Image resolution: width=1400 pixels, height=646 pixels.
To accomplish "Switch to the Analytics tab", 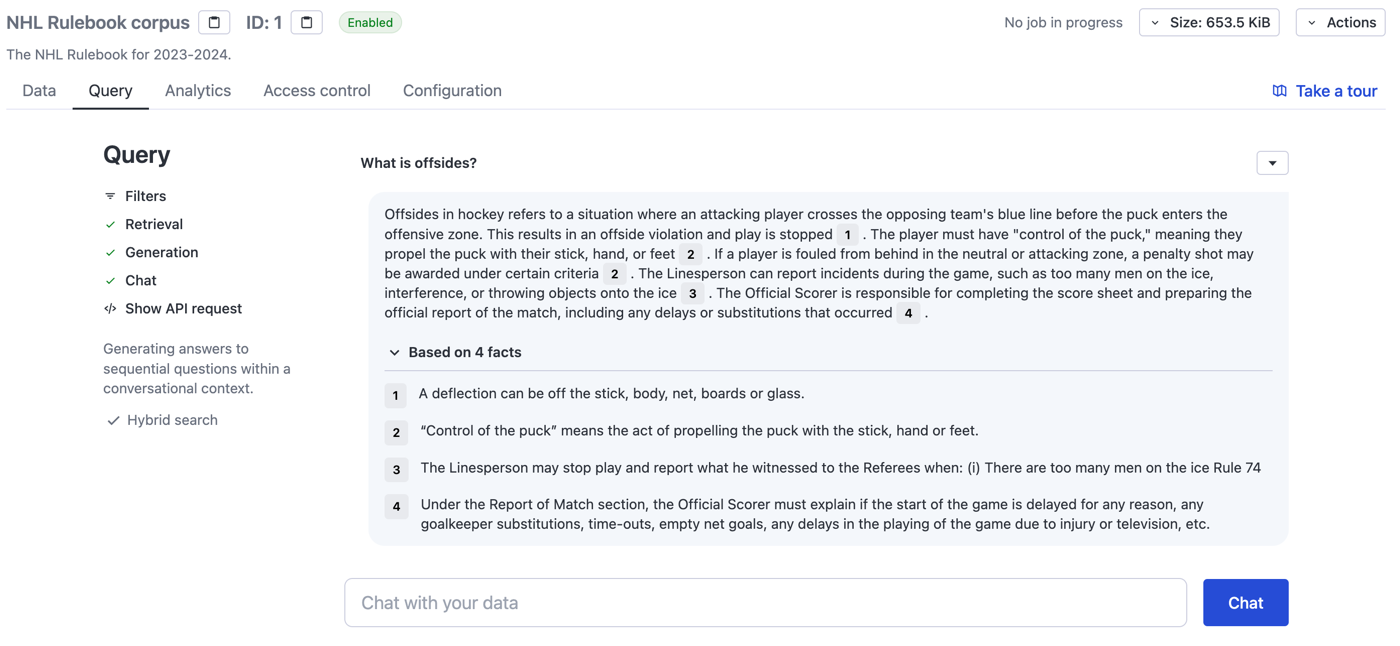I will (x=197, y=90).
